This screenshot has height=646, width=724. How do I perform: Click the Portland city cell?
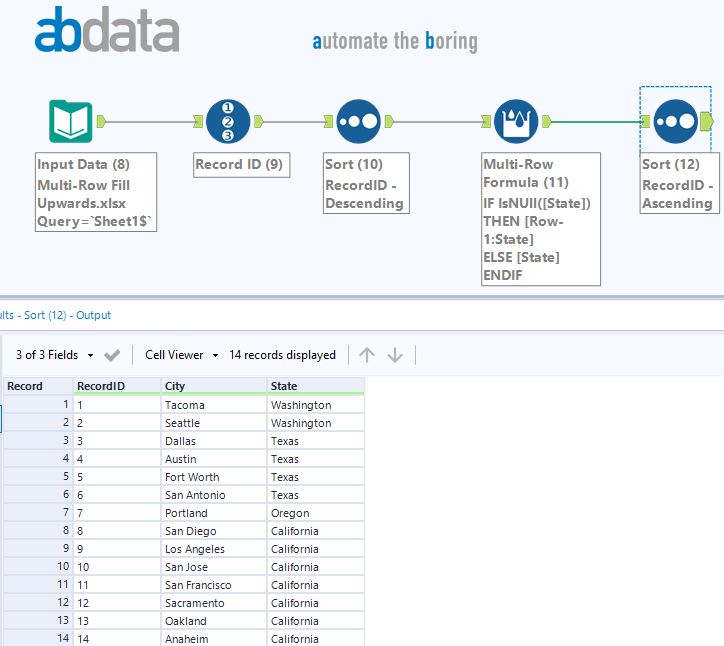click(x=214, y=513)
